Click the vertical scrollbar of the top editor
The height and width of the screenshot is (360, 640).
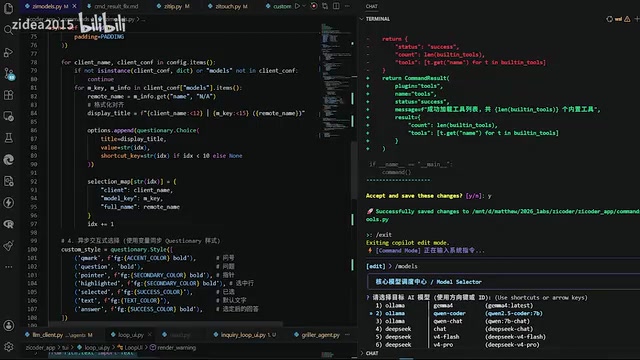354,171
